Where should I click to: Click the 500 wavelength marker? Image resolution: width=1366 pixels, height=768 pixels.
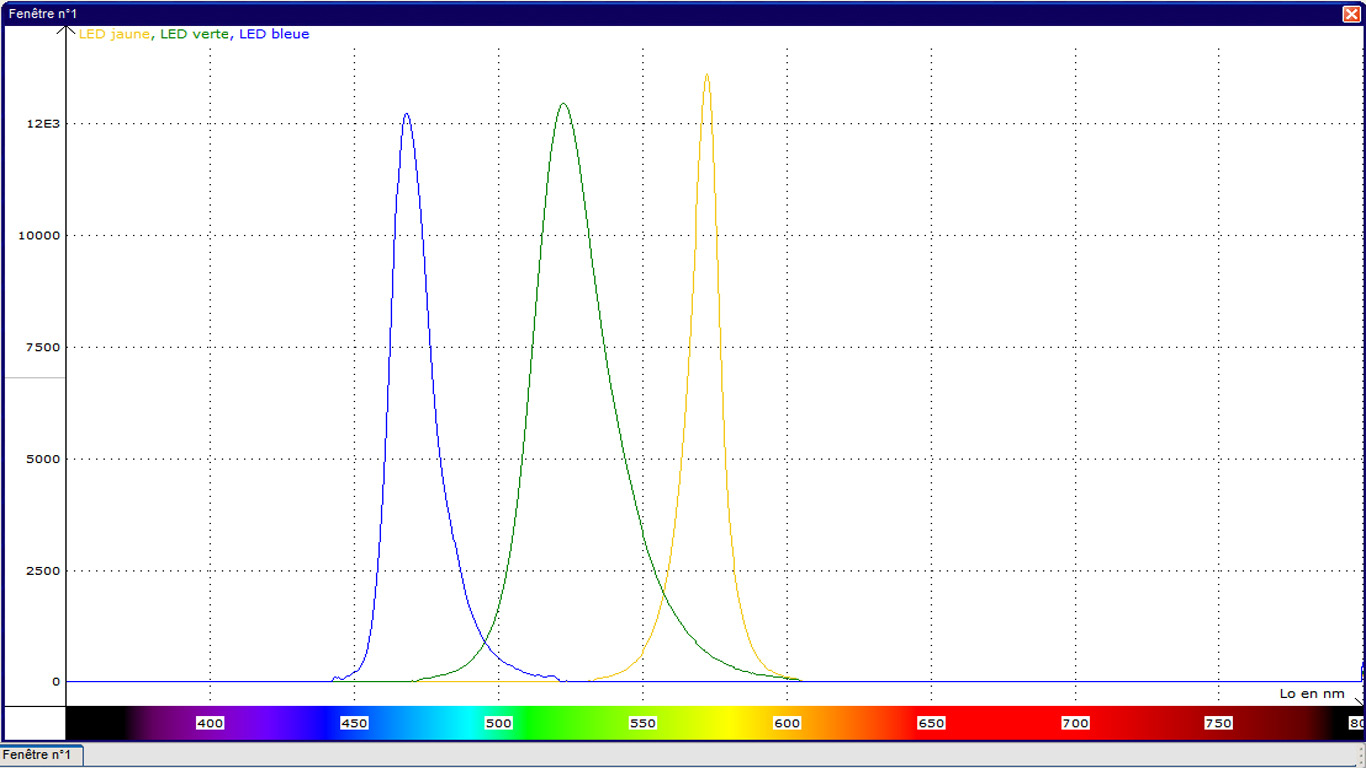click(498, 723)
